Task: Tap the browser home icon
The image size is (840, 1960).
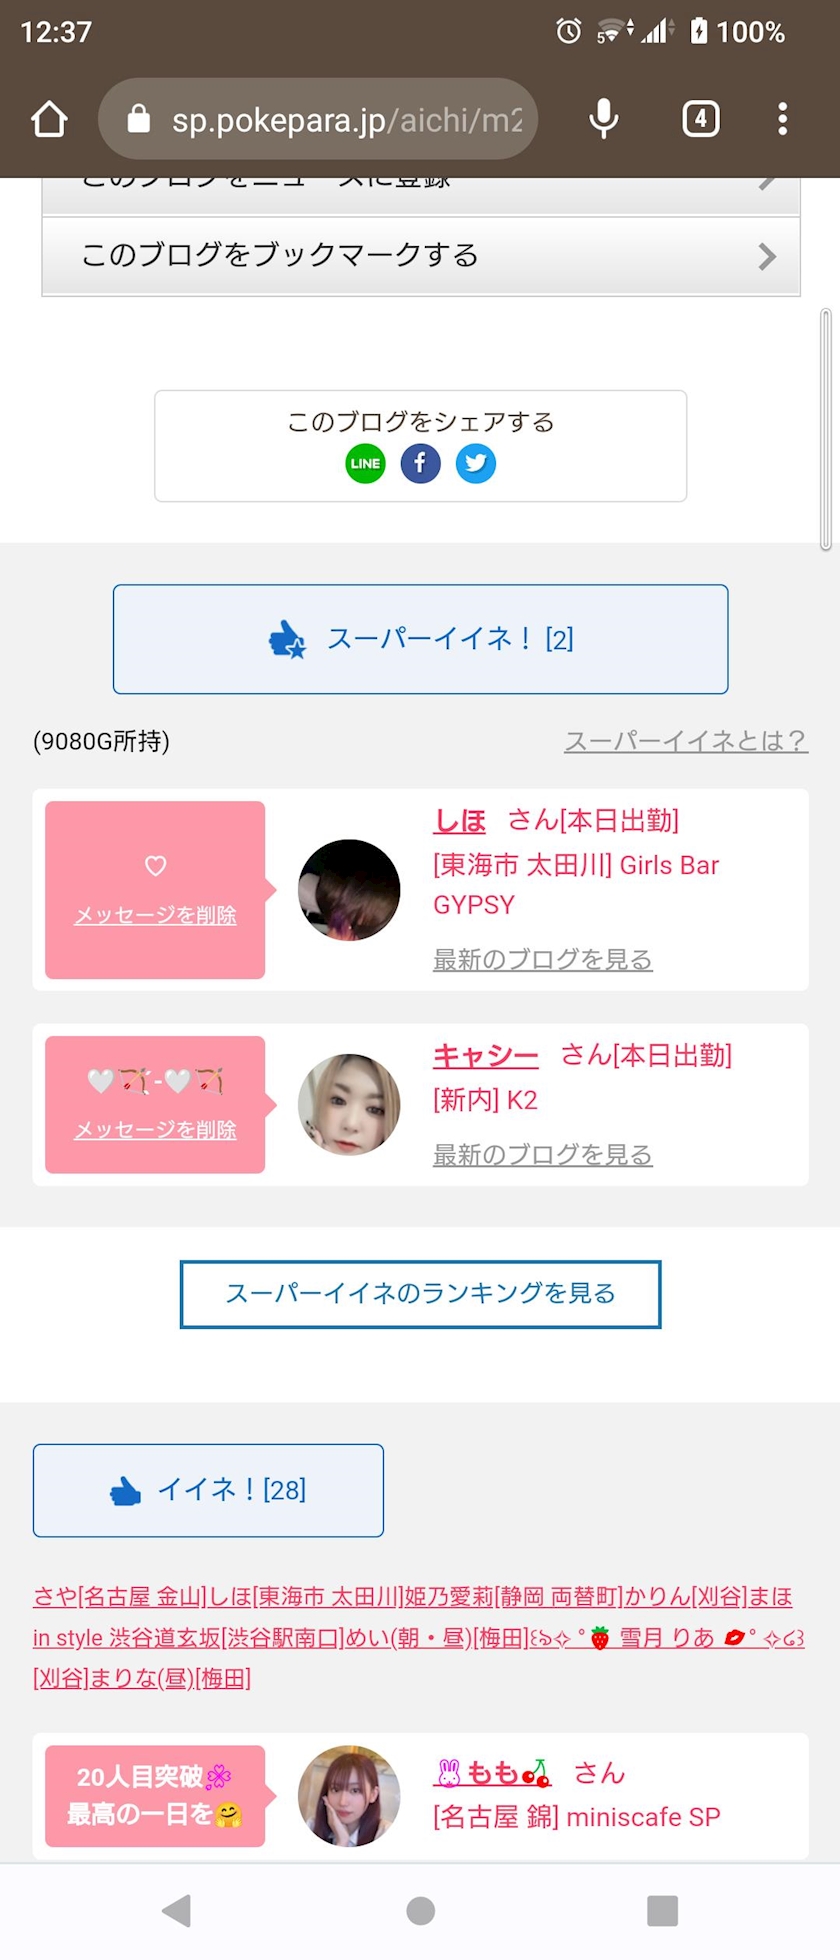Action: pos(49,119)
